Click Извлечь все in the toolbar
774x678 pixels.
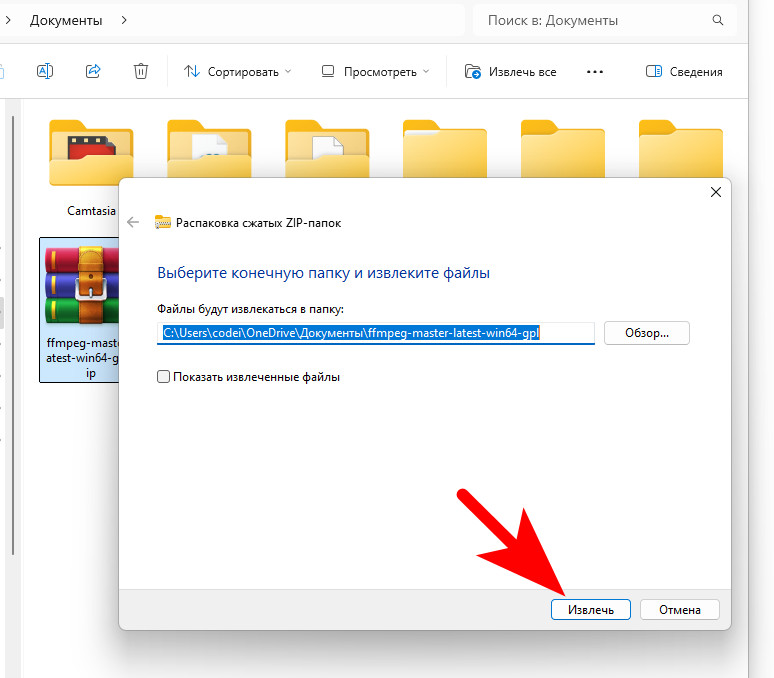[x=510, y=72]
